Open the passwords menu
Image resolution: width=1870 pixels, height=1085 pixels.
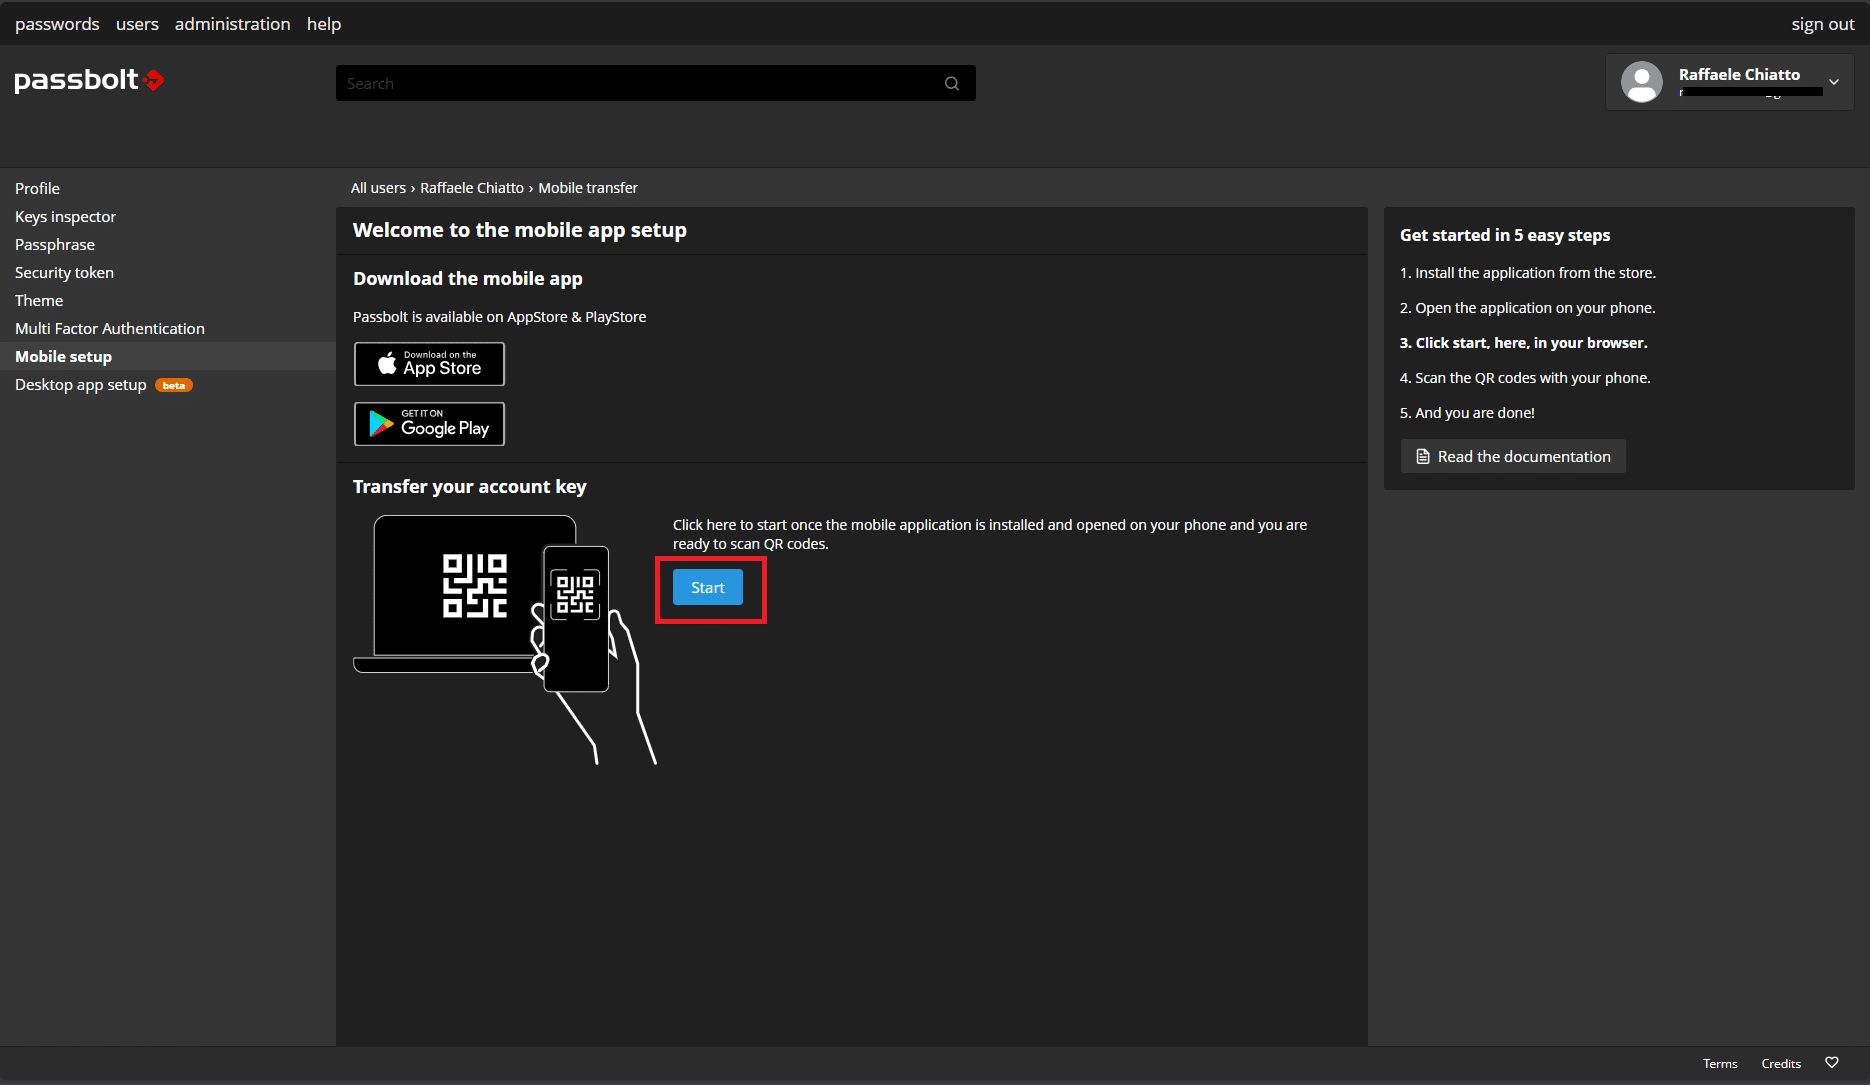pos(57,24)
